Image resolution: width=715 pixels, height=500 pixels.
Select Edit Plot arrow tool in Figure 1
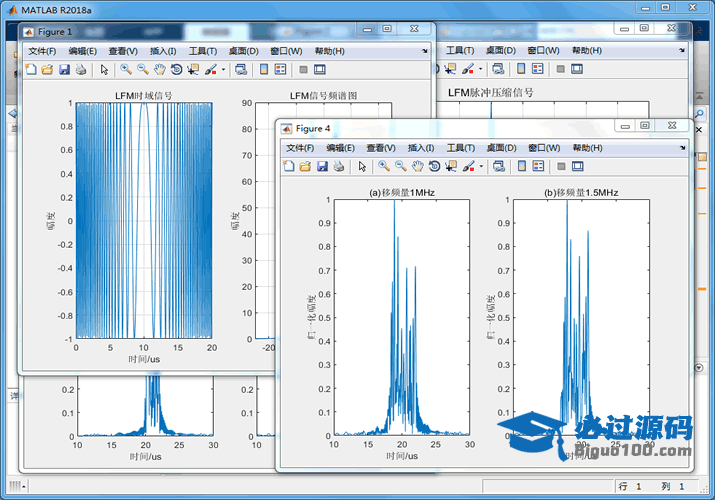tap(104, 70)
